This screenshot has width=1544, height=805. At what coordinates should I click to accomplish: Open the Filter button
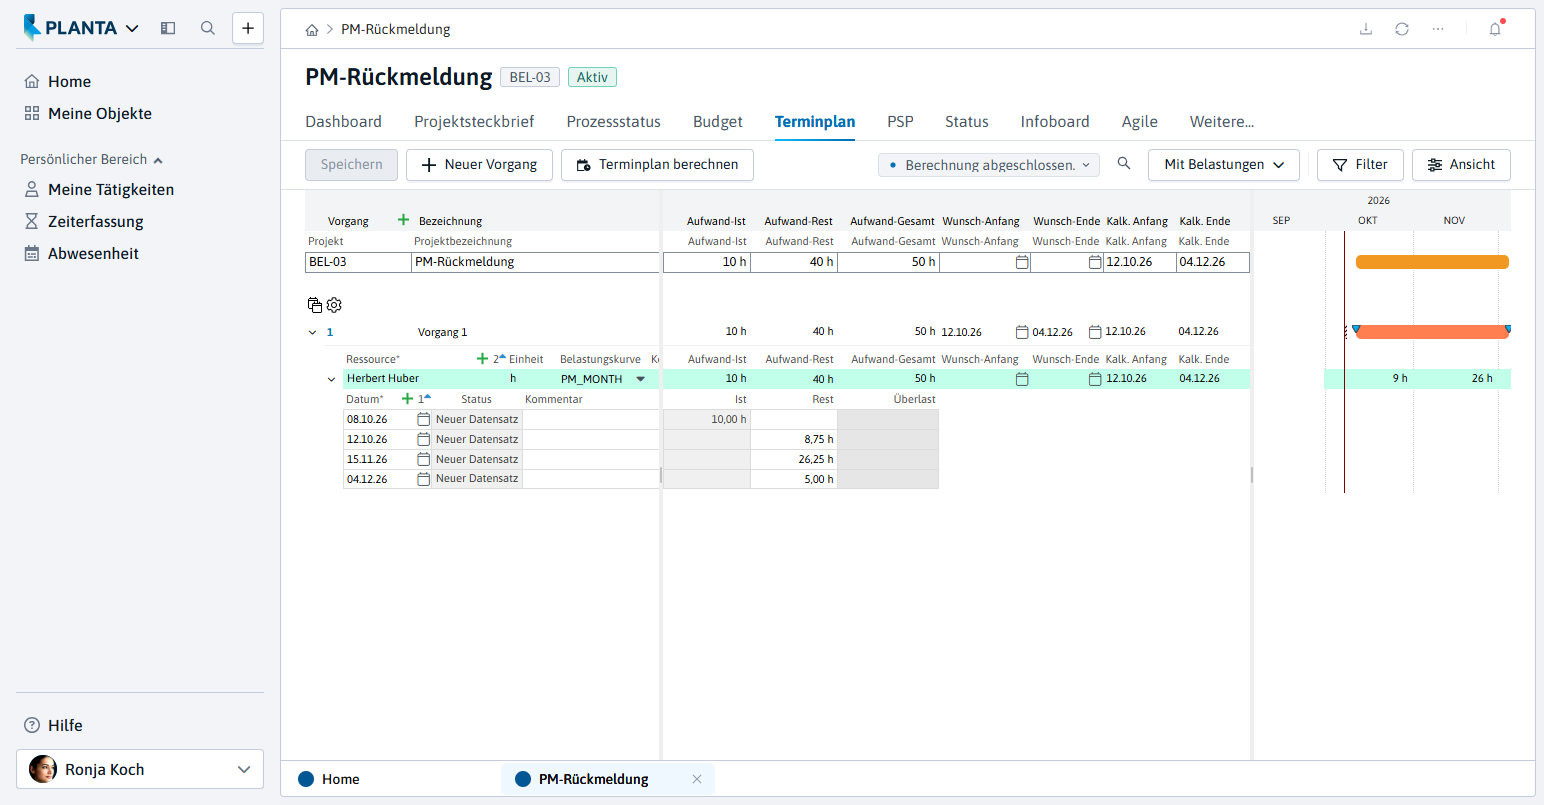pos(1360,165)
